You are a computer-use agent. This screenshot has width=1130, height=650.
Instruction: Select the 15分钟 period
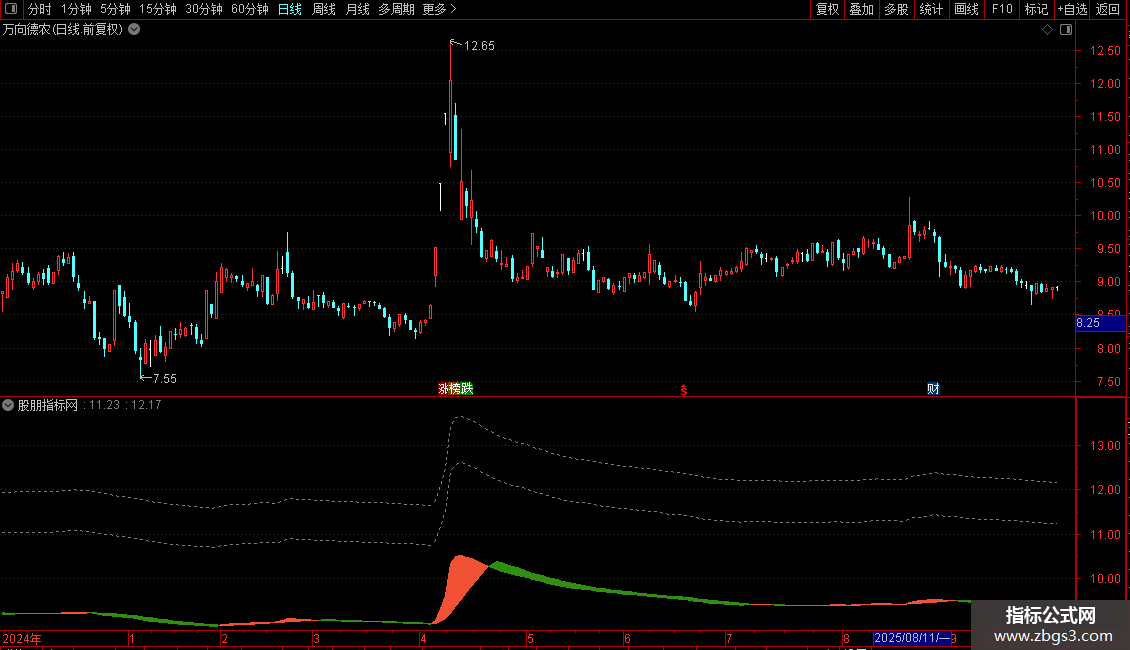[157, 9]
